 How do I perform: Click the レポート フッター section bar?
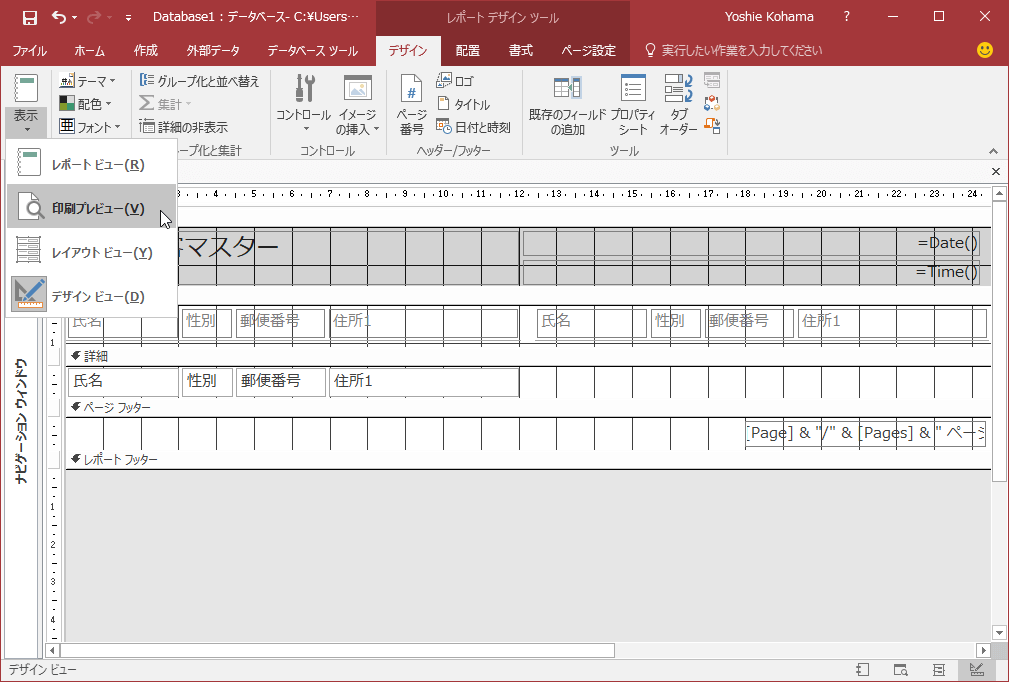tap(528, 459)
